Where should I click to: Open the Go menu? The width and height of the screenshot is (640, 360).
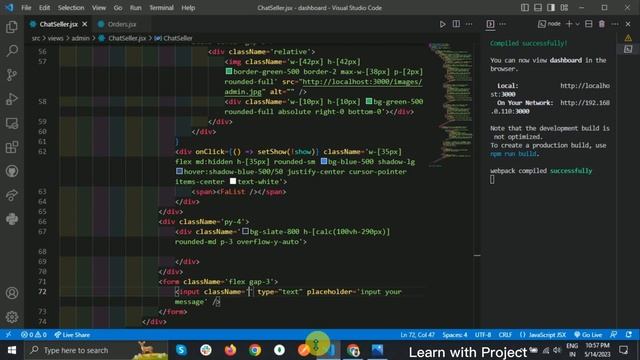[x=118, y=8]
